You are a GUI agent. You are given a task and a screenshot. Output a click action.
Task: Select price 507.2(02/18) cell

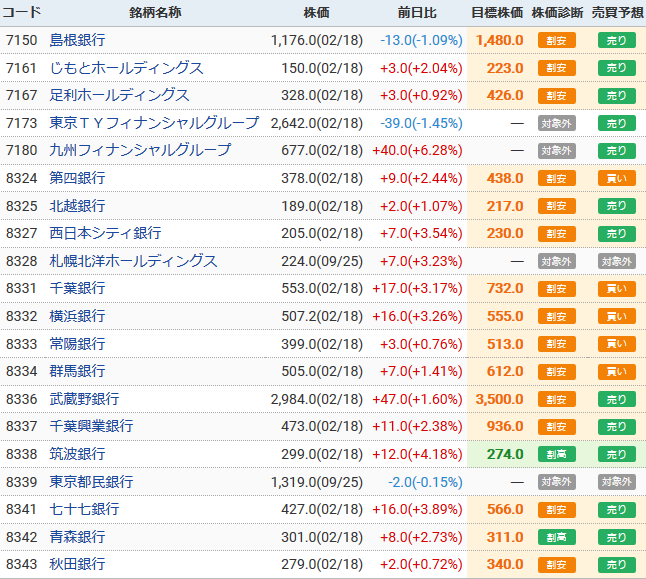pyautogui.click(x=322, y=316)
